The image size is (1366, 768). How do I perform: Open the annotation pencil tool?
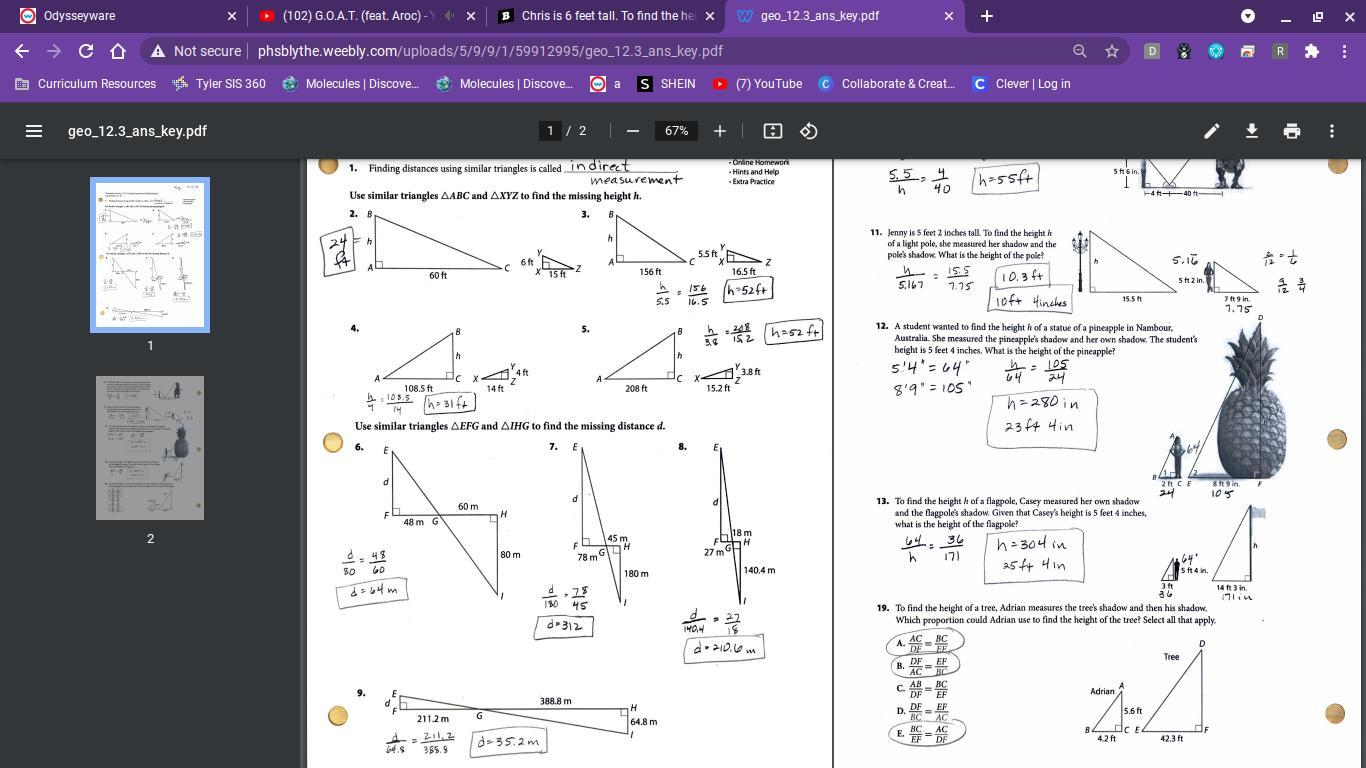(1211, 131)
